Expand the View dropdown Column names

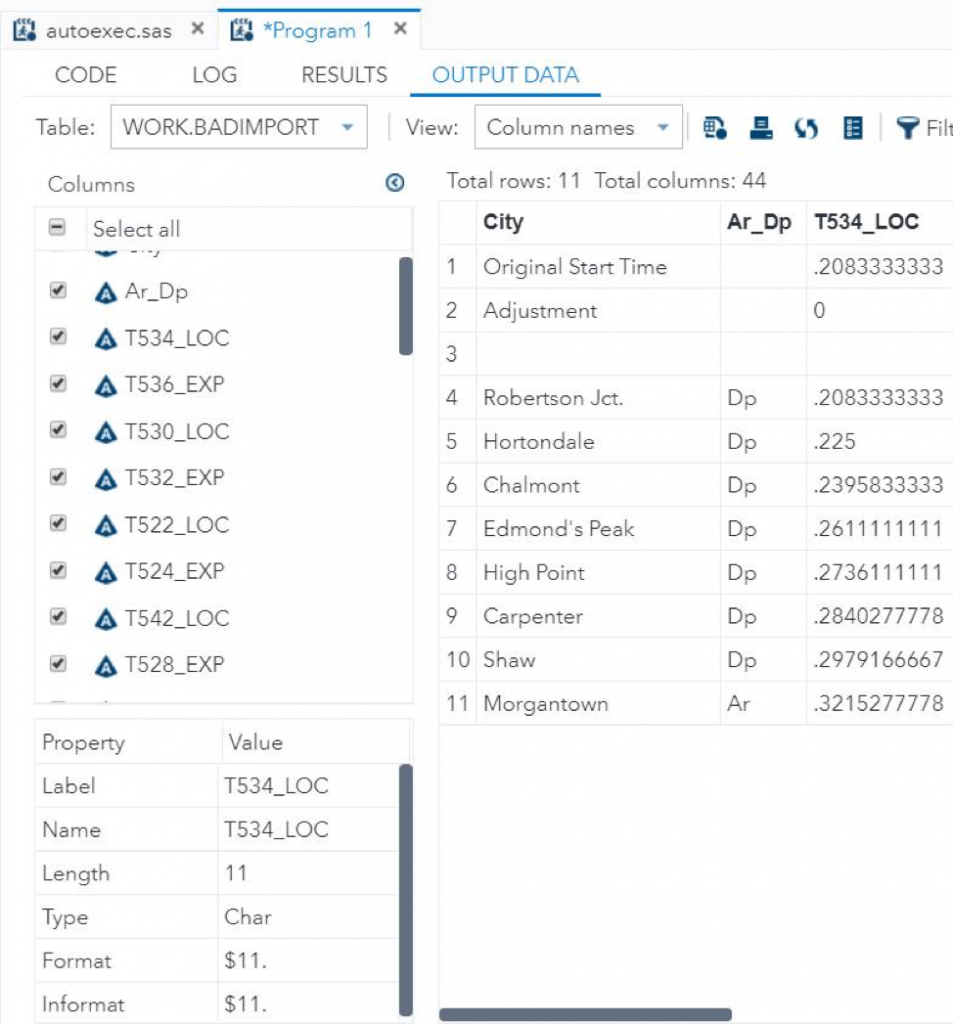coord(578,128)
